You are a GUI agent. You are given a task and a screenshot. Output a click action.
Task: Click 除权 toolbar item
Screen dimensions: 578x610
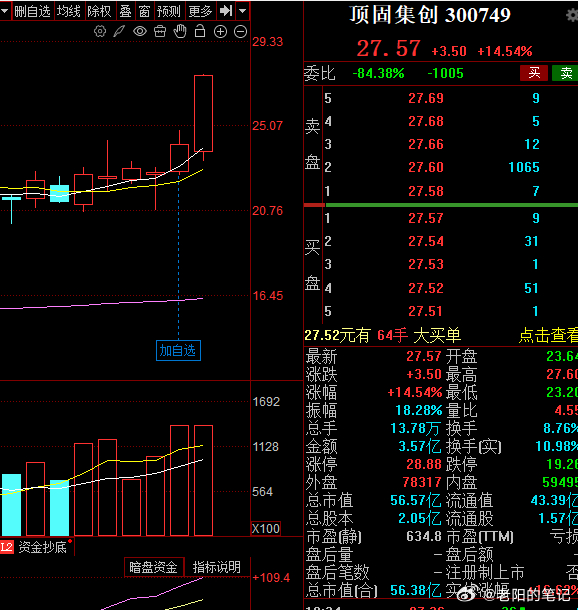[100, 11]
